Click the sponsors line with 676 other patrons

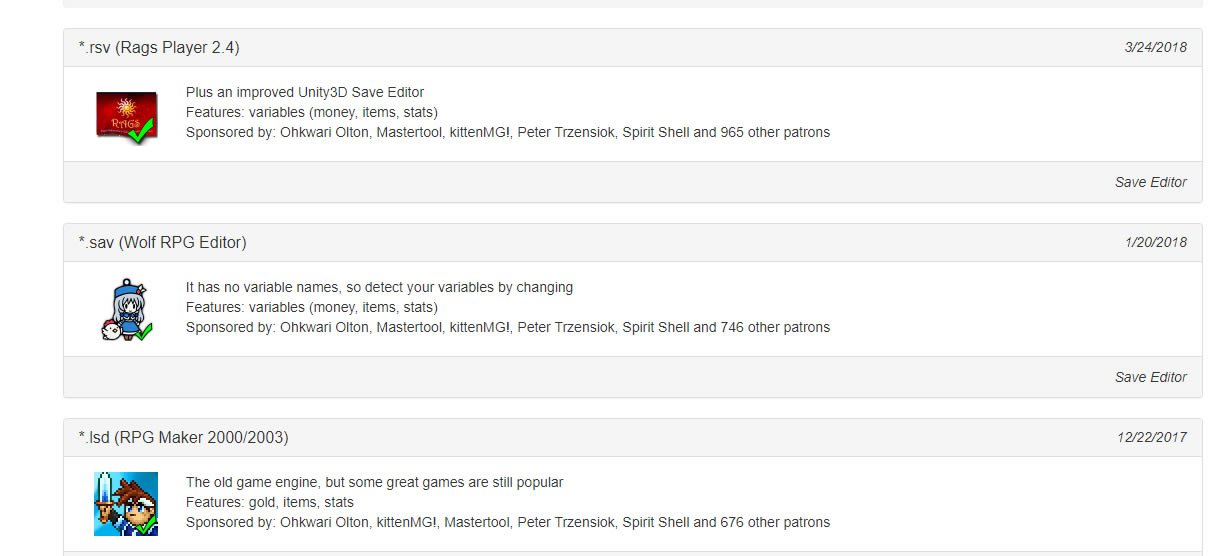(508, 522)
